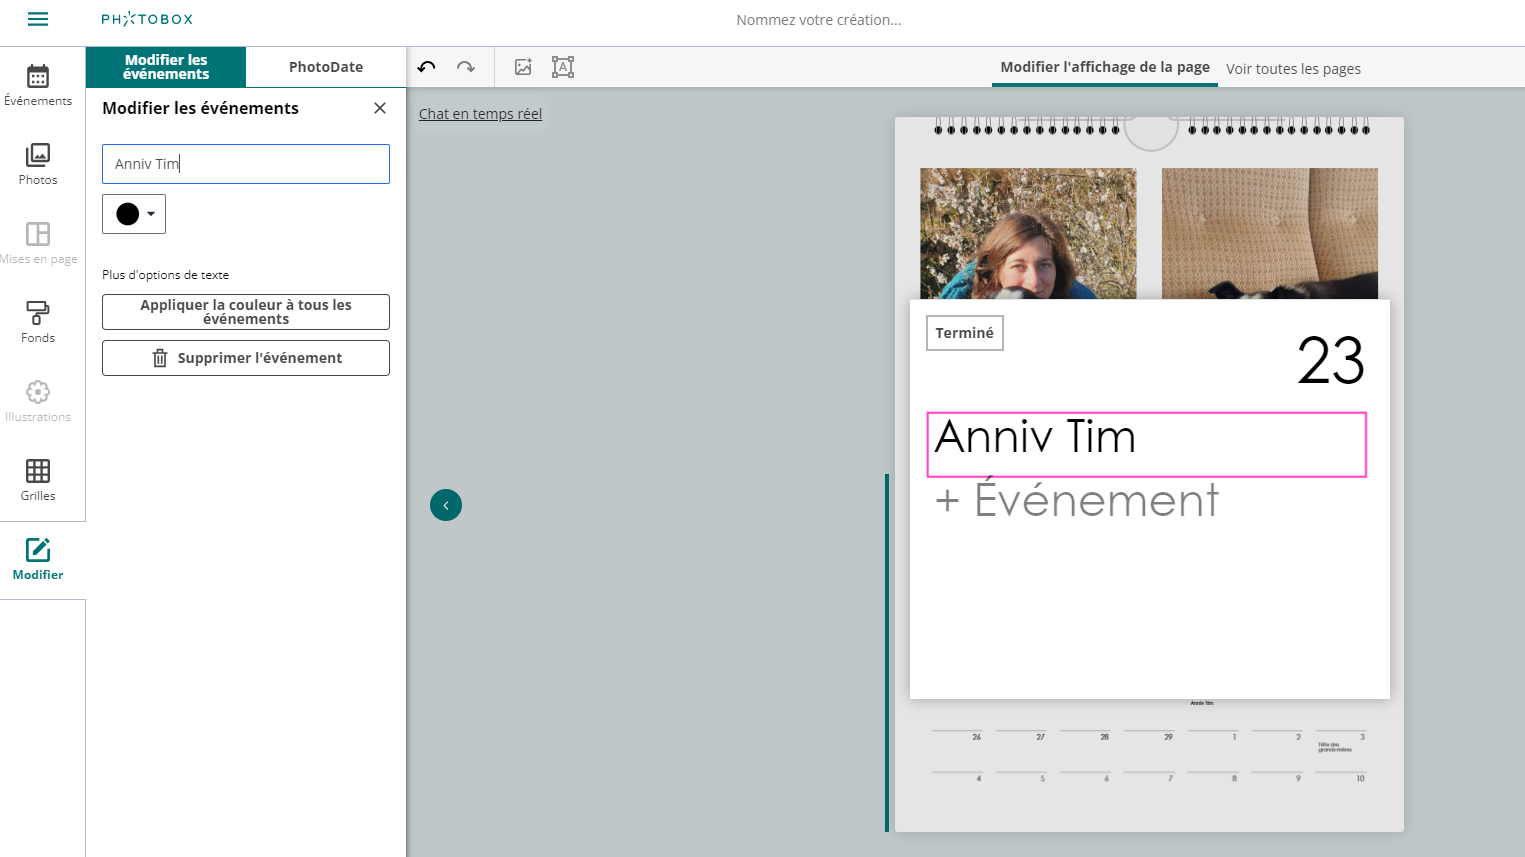Click Appliquer la couleur à tous les événements
Screen dimensions: 1525x857
pyautogui.click(x=246, y=312)
